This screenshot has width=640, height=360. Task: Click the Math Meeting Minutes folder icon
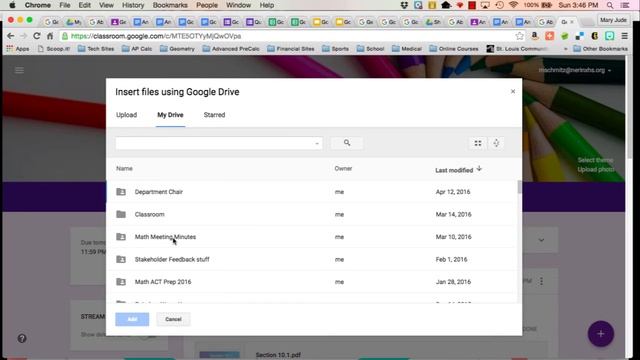pos(121,236)
